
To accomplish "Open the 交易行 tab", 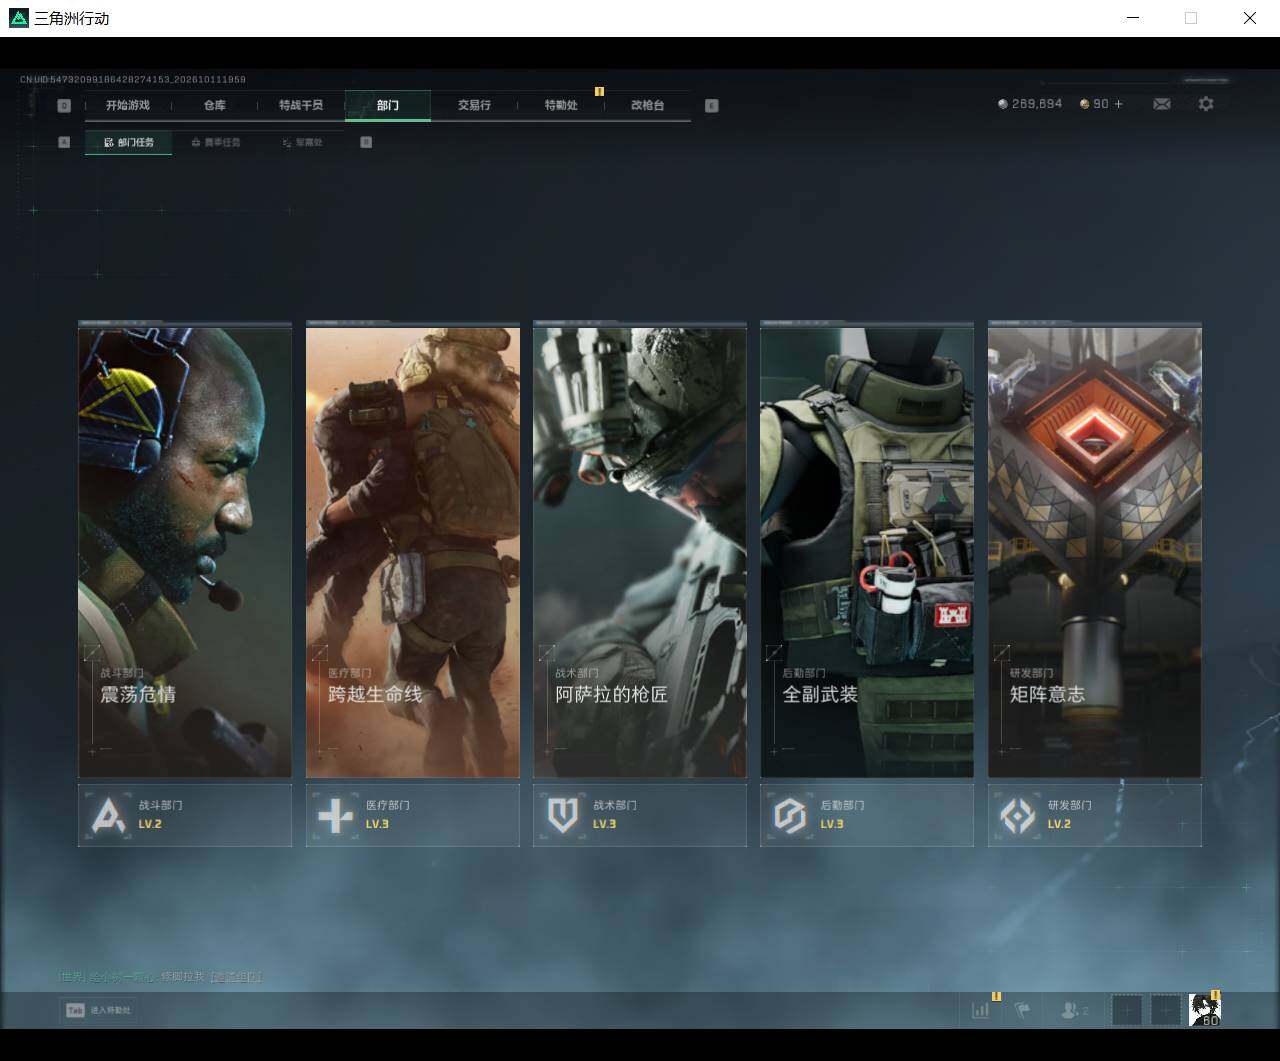I will point(474,105).
